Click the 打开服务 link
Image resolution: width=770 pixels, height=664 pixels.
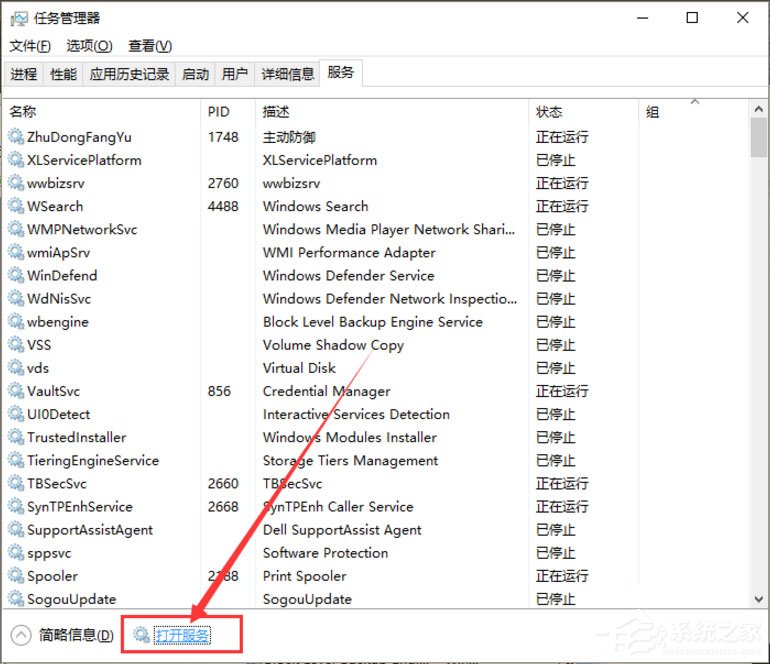(x=183, y=635)
